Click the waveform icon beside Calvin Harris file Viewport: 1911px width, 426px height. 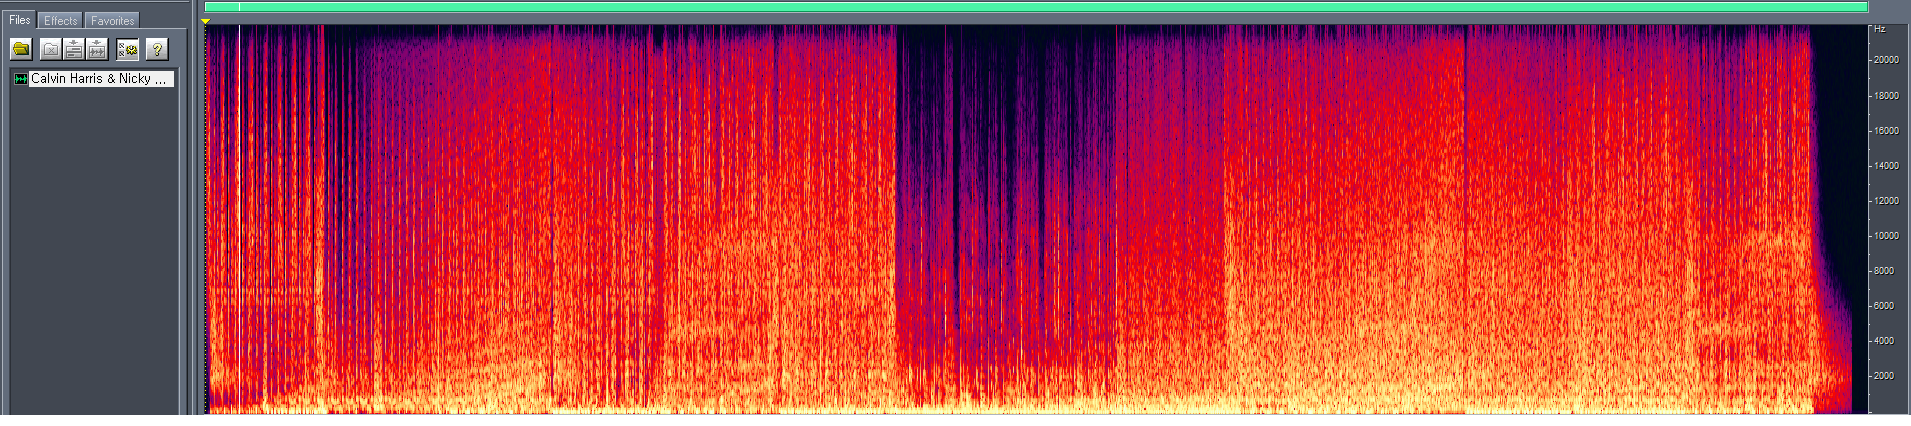21,78
